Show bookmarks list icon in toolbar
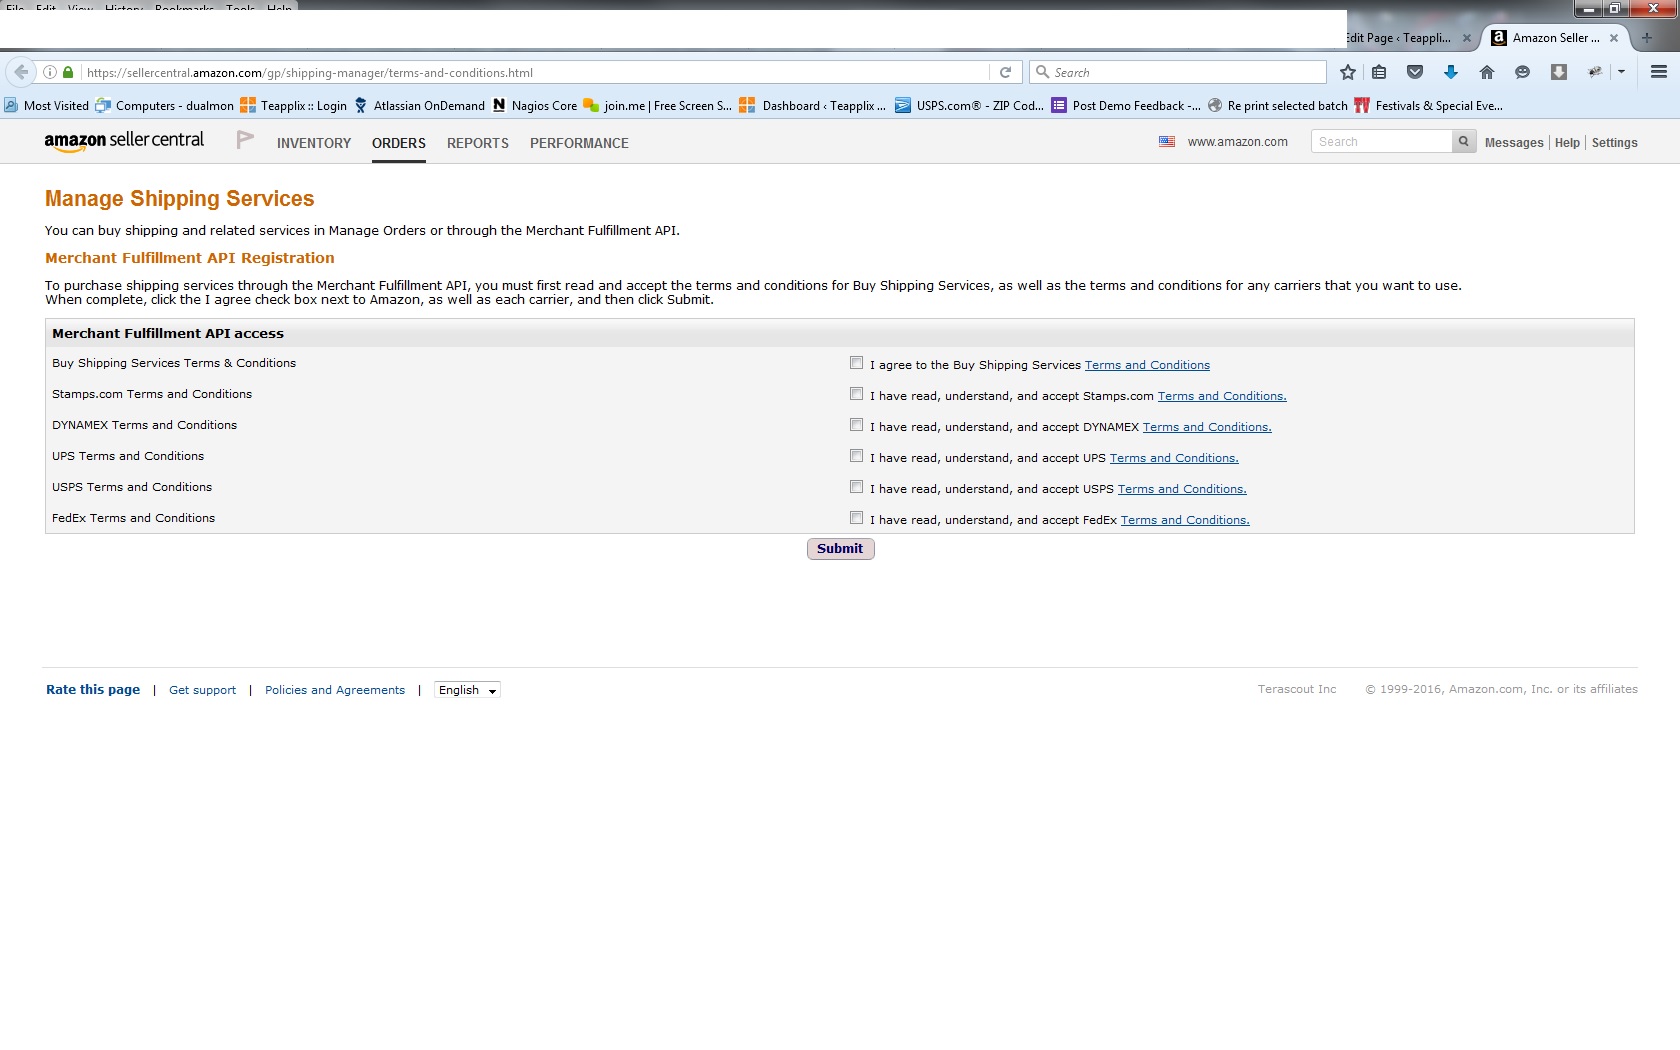The width and height of the screenshot is (1680, 1050). (1379, 72)
